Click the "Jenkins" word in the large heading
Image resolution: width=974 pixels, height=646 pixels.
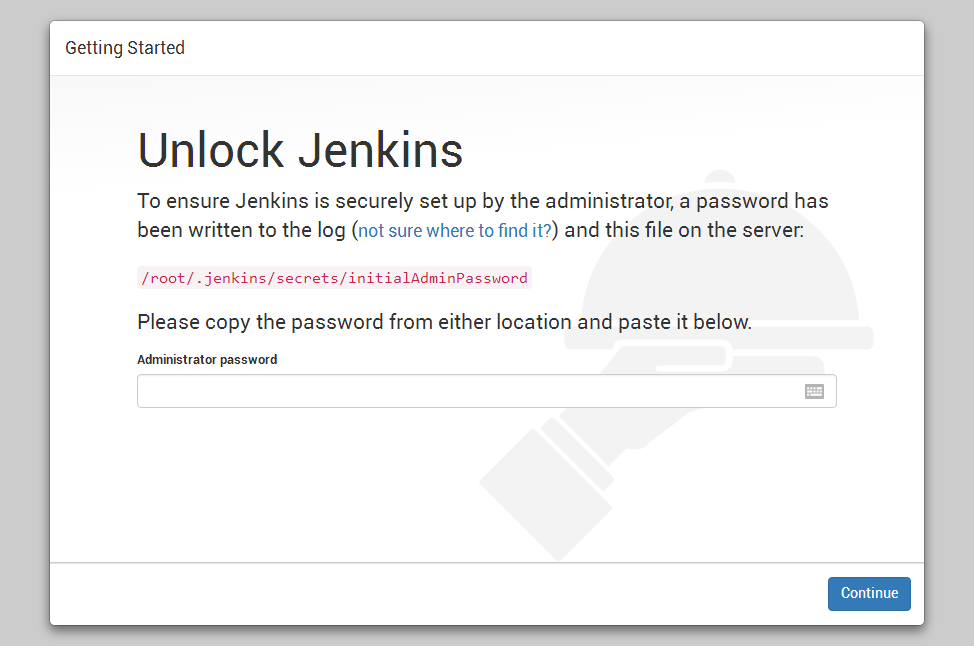[x=381, y=150]
